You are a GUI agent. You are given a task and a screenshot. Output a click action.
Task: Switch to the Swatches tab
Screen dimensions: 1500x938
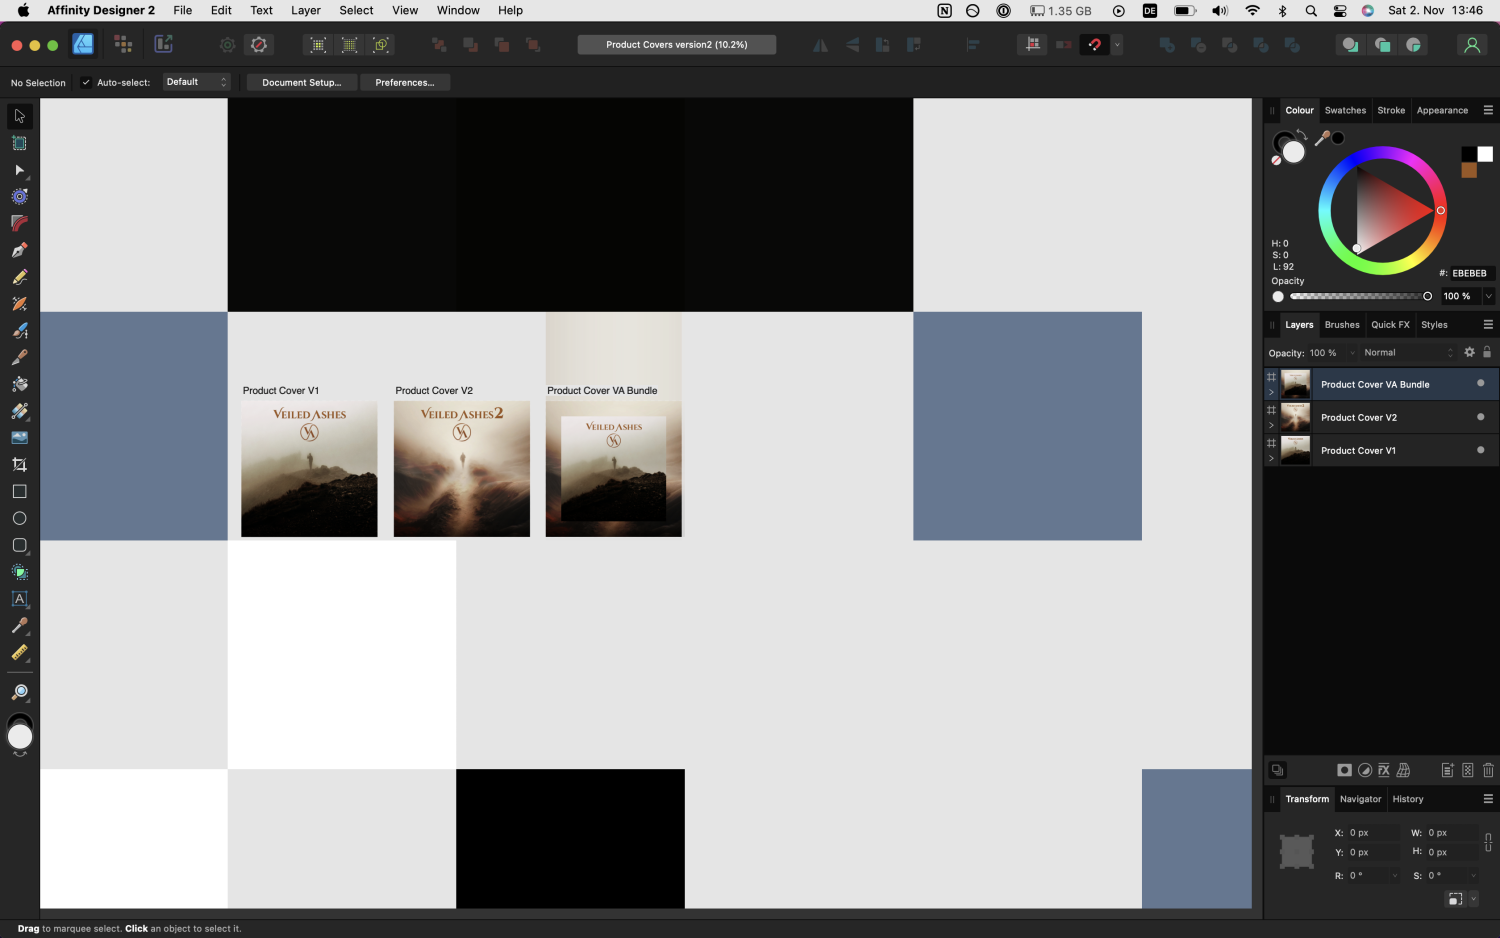click(x=1344, y=111)
